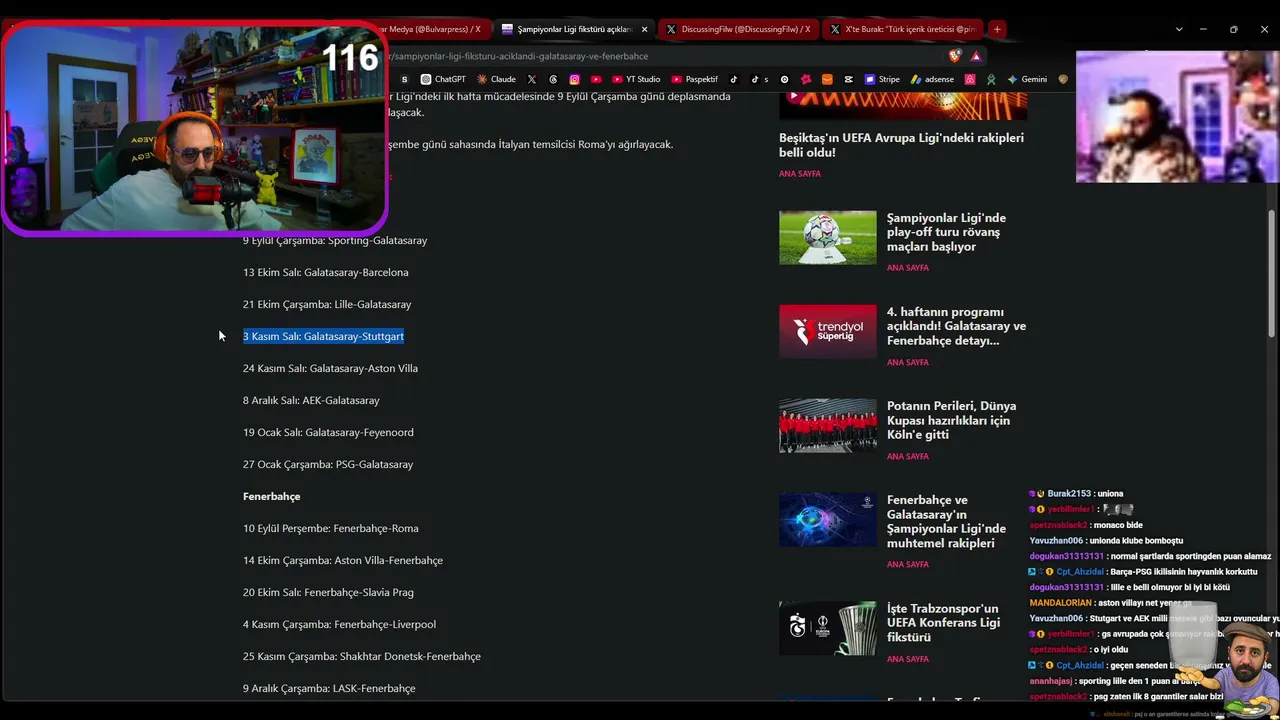
Task: Click the Trabzonspor Conference League thumbnail
Action: pos(827,628)
